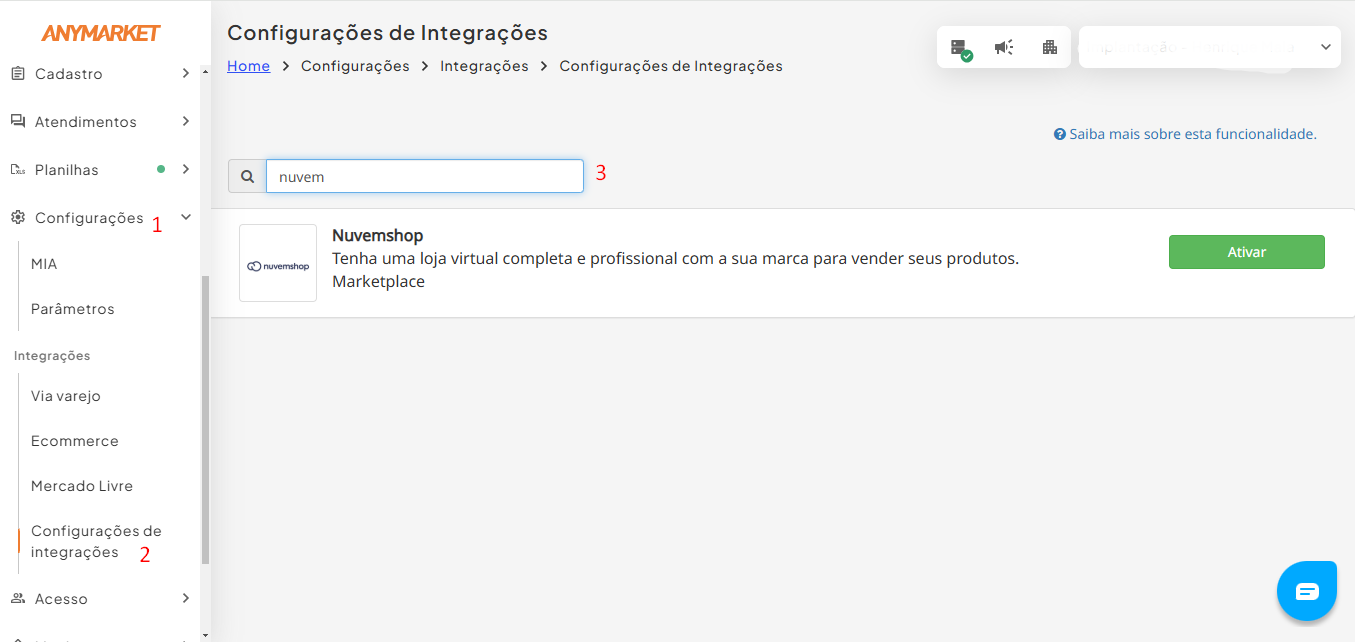
Task: Select Parâmetros in the sidebar
Action: 73,309
